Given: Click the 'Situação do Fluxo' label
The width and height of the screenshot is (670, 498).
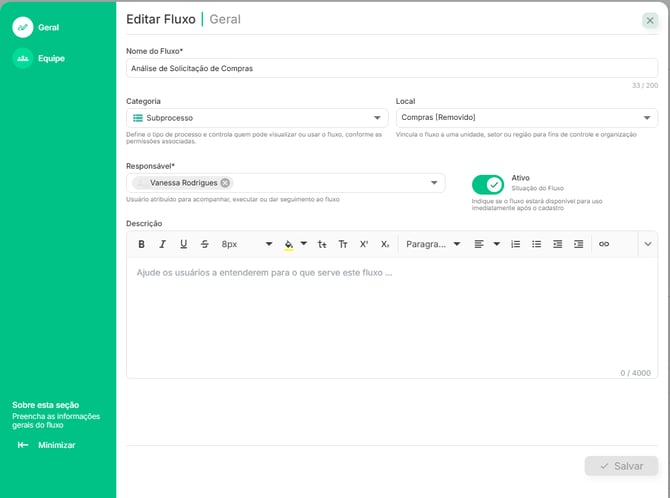Looking at the screenshot, I should pyautogui.click(x=538, y=188).
